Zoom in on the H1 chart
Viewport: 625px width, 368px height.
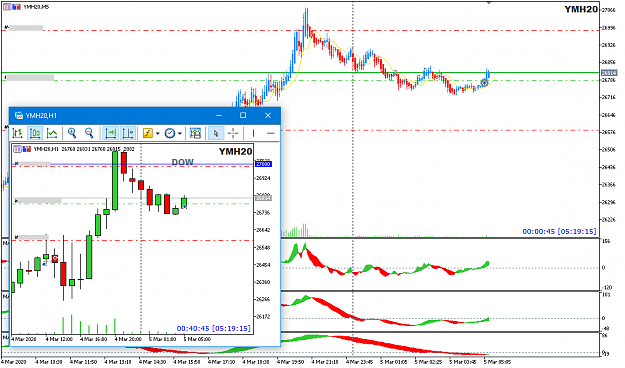click(72, 133)
